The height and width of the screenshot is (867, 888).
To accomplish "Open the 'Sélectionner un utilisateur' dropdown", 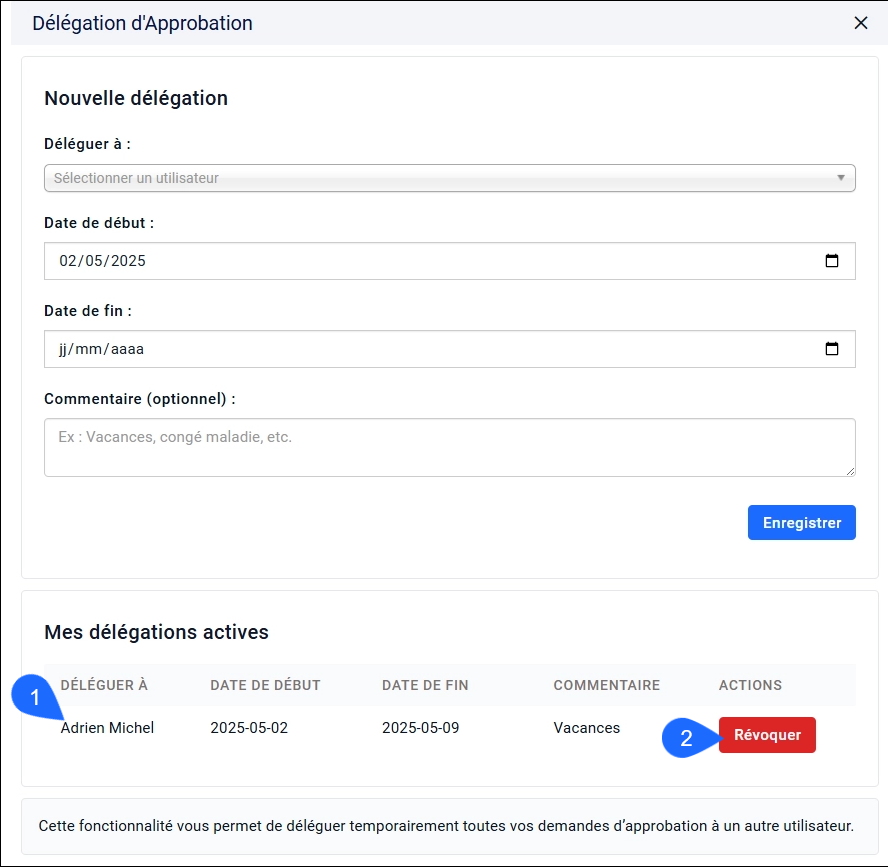I will tap(450, 178).
